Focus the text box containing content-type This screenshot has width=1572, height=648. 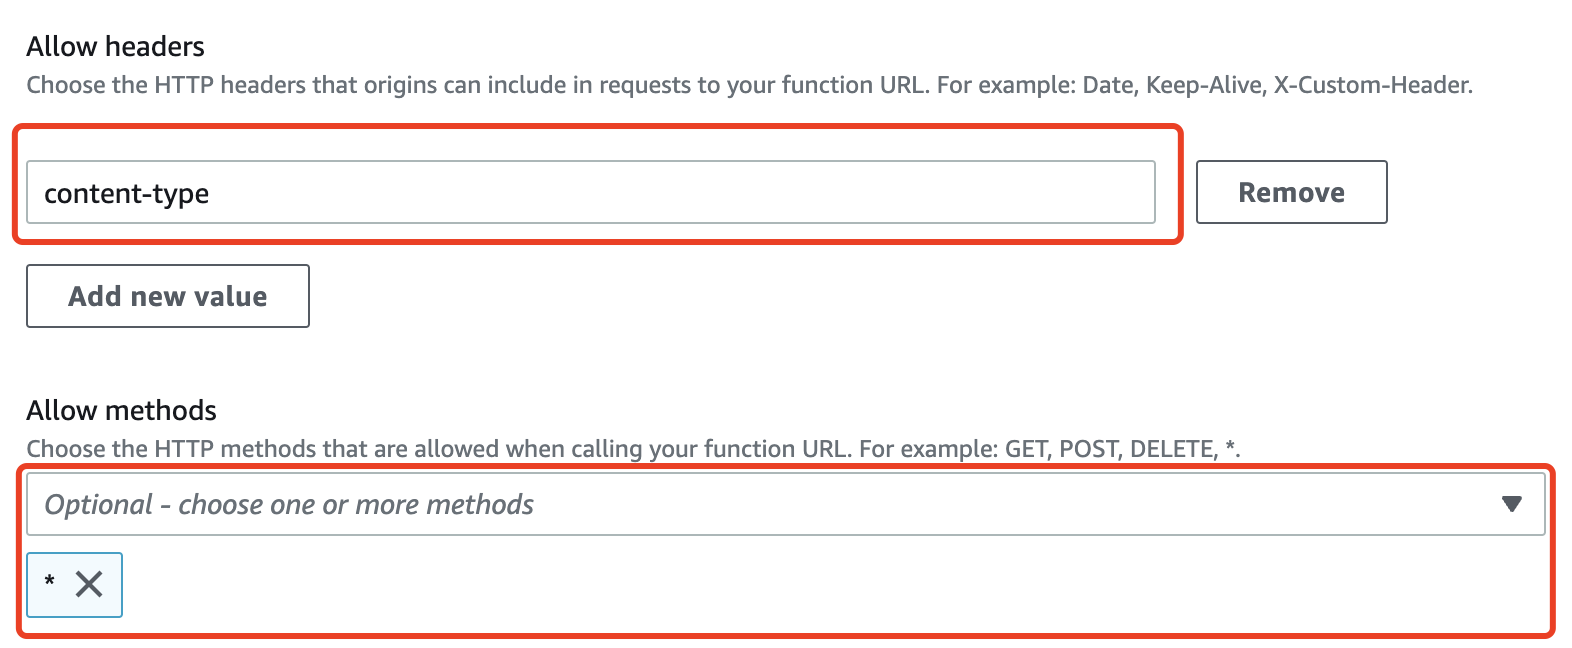pyautogui.click(x=590, y=193)
